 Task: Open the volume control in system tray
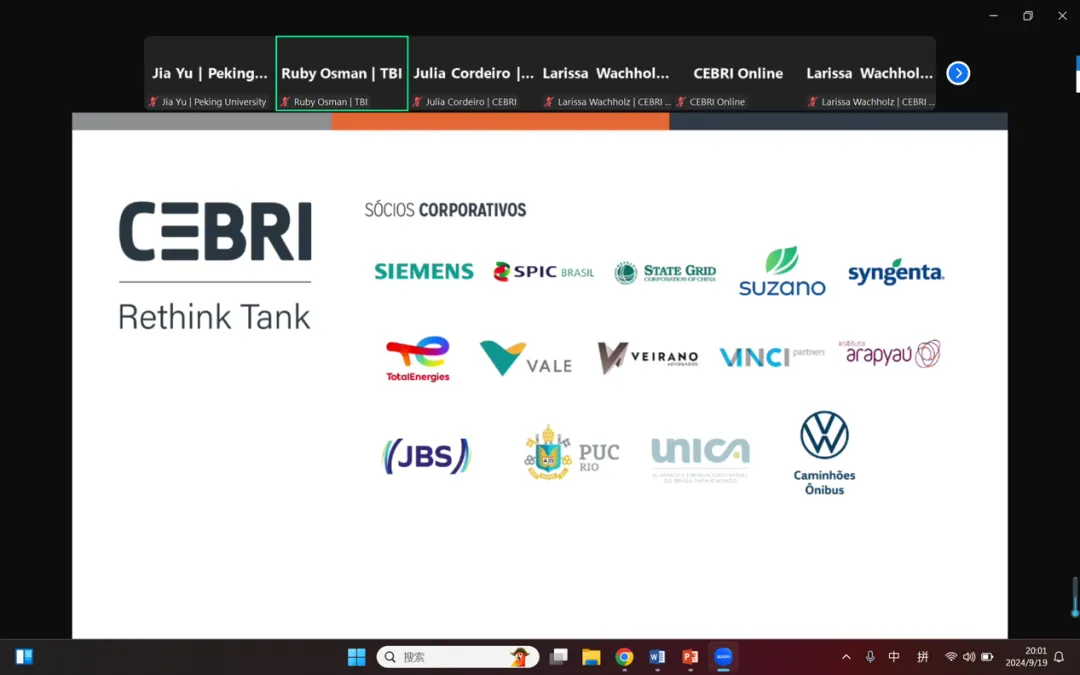tap(968, 657)
